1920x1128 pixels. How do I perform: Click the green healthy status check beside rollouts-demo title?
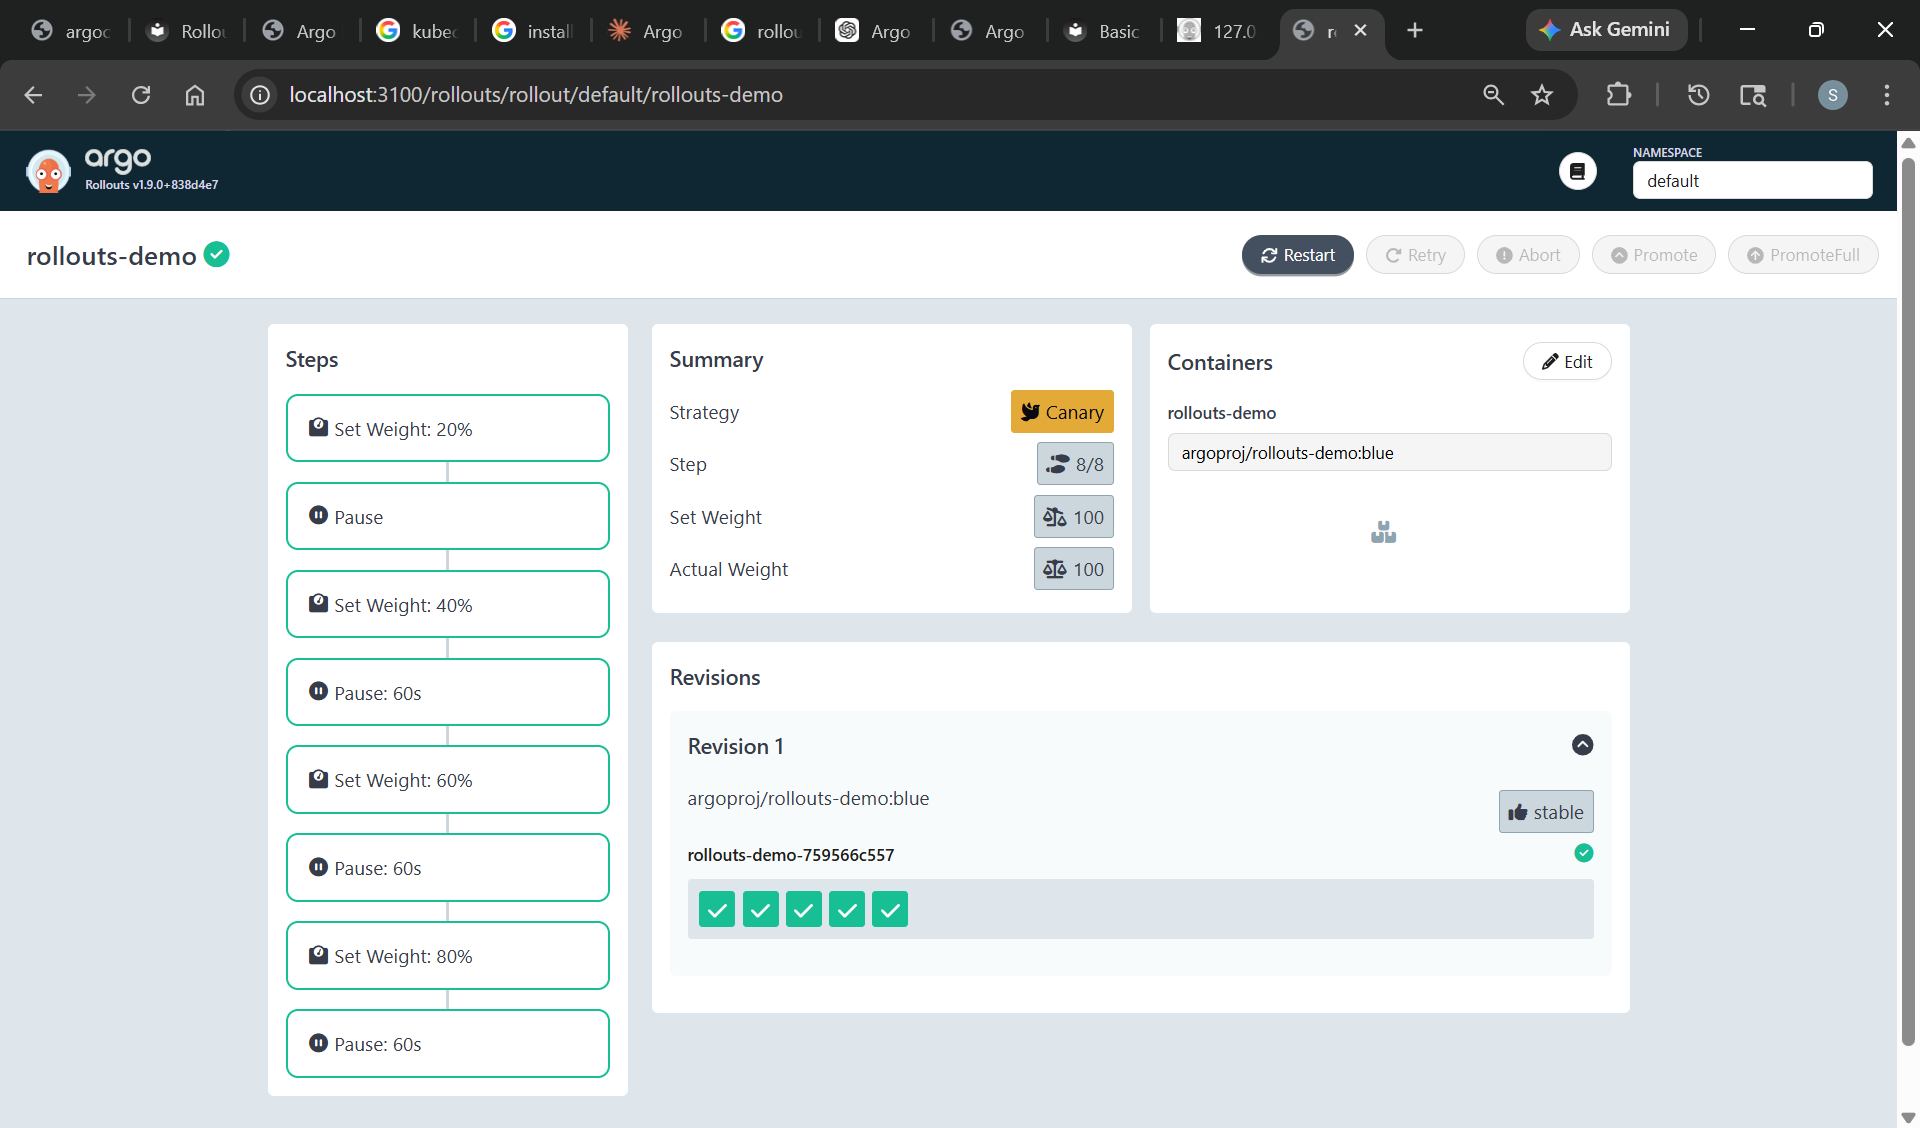[217, 255]
